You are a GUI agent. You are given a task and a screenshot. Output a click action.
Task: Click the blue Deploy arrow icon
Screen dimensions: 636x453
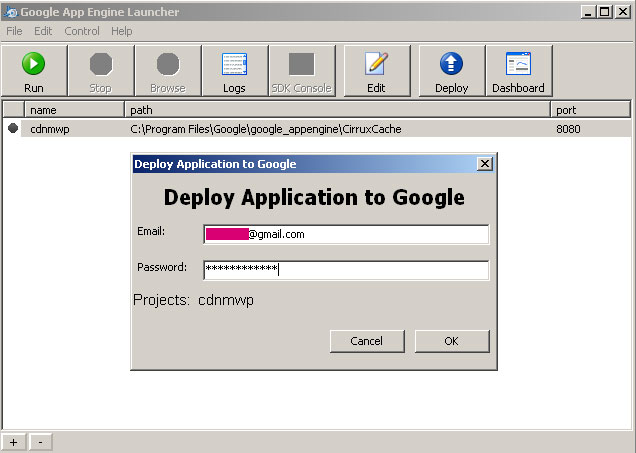click(451, 64)
